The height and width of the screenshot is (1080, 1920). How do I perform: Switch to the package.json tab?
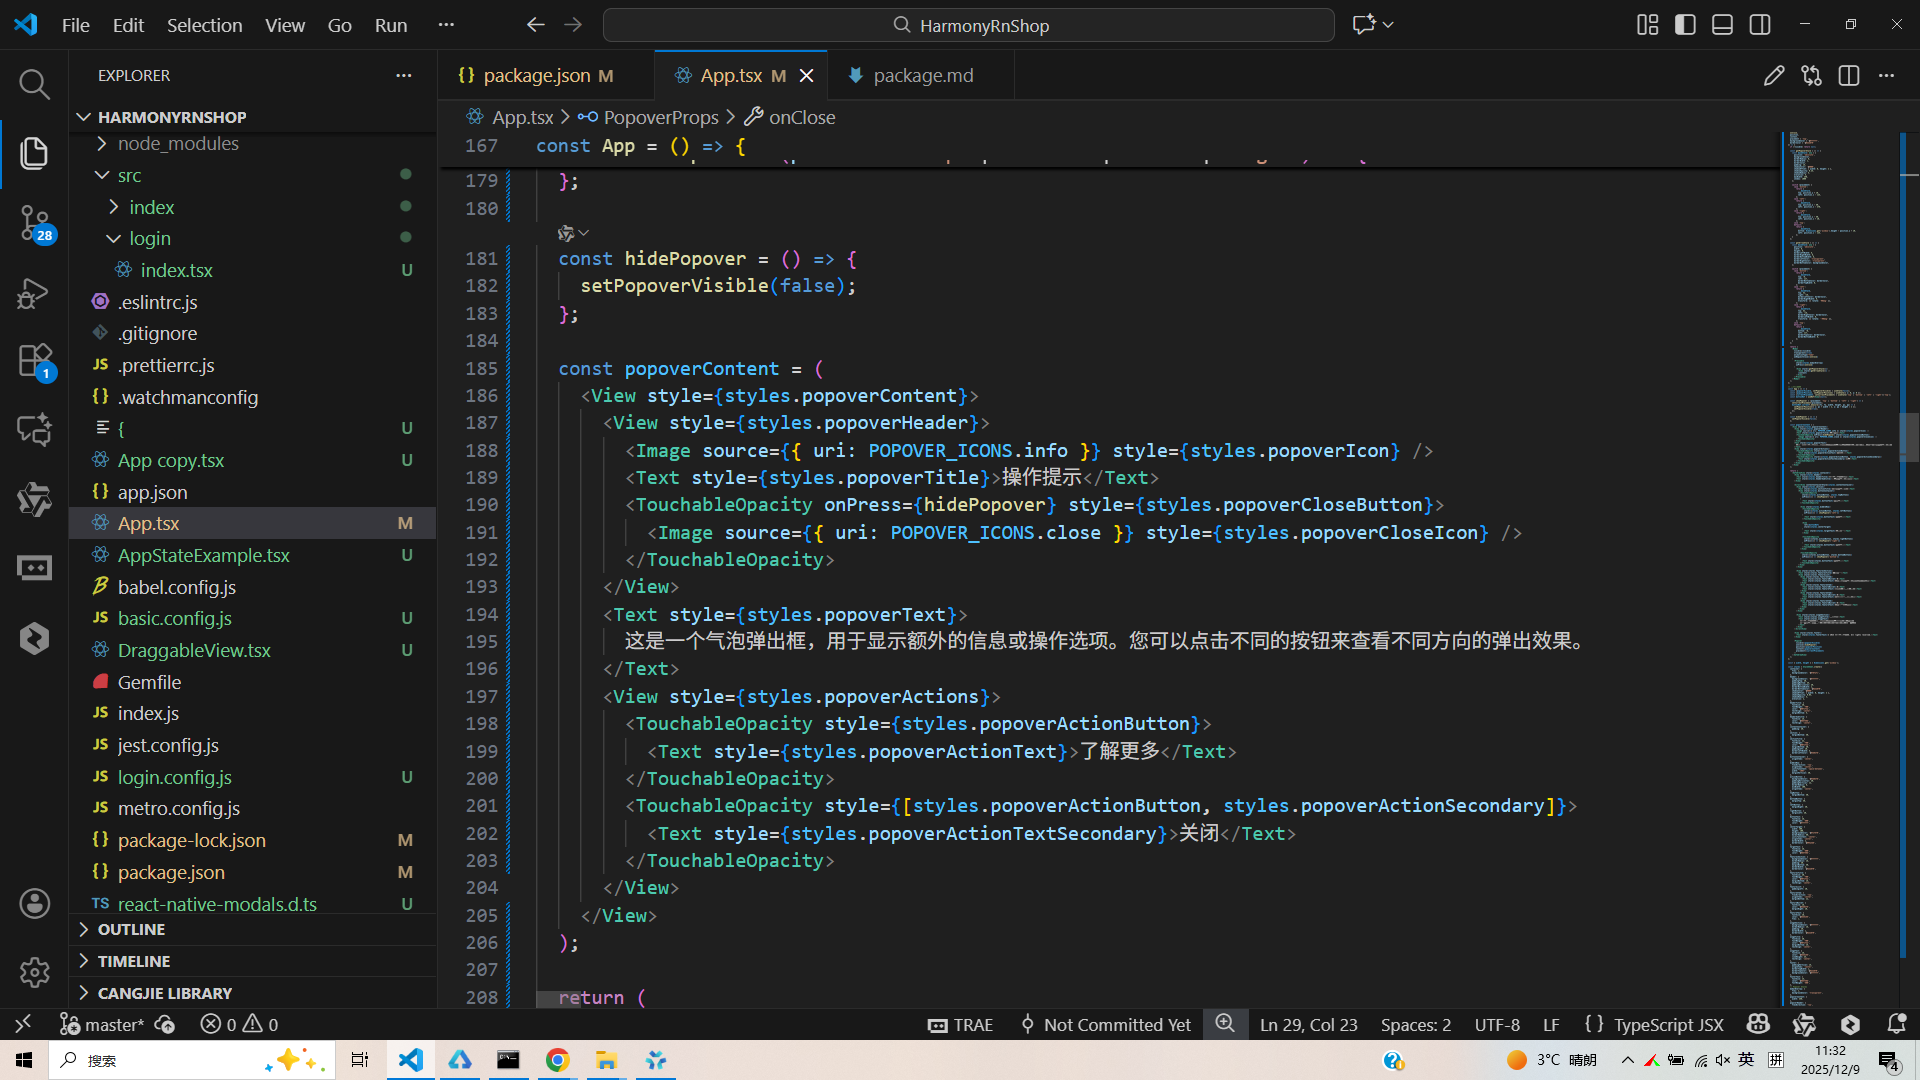click(536, 76)
